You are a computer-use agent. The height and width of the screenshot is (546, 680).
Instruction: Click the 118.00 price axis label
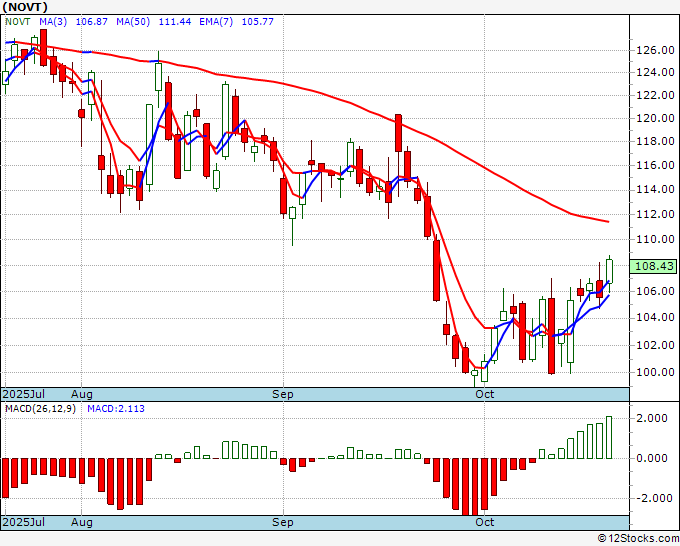[655, 141]
